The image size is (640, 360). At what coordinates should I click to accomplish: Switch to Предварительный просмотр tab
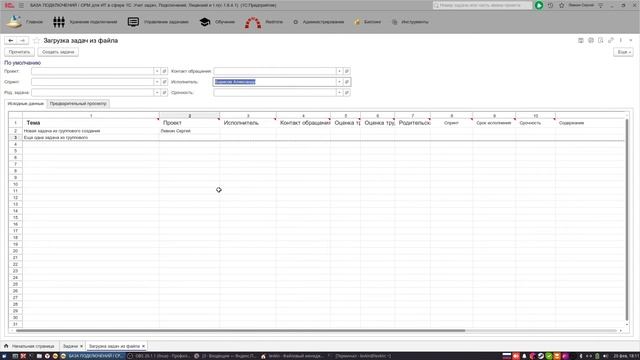(x=78, y=104)
